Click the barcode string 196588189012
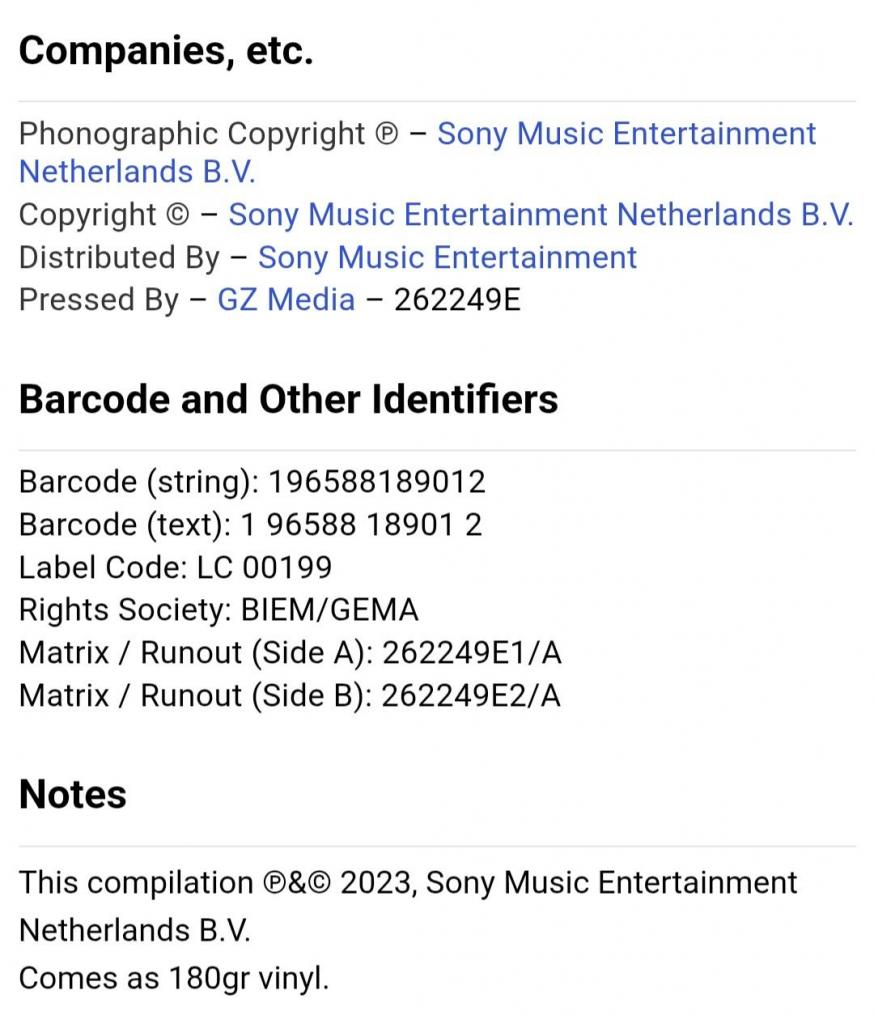 (377, 482)
